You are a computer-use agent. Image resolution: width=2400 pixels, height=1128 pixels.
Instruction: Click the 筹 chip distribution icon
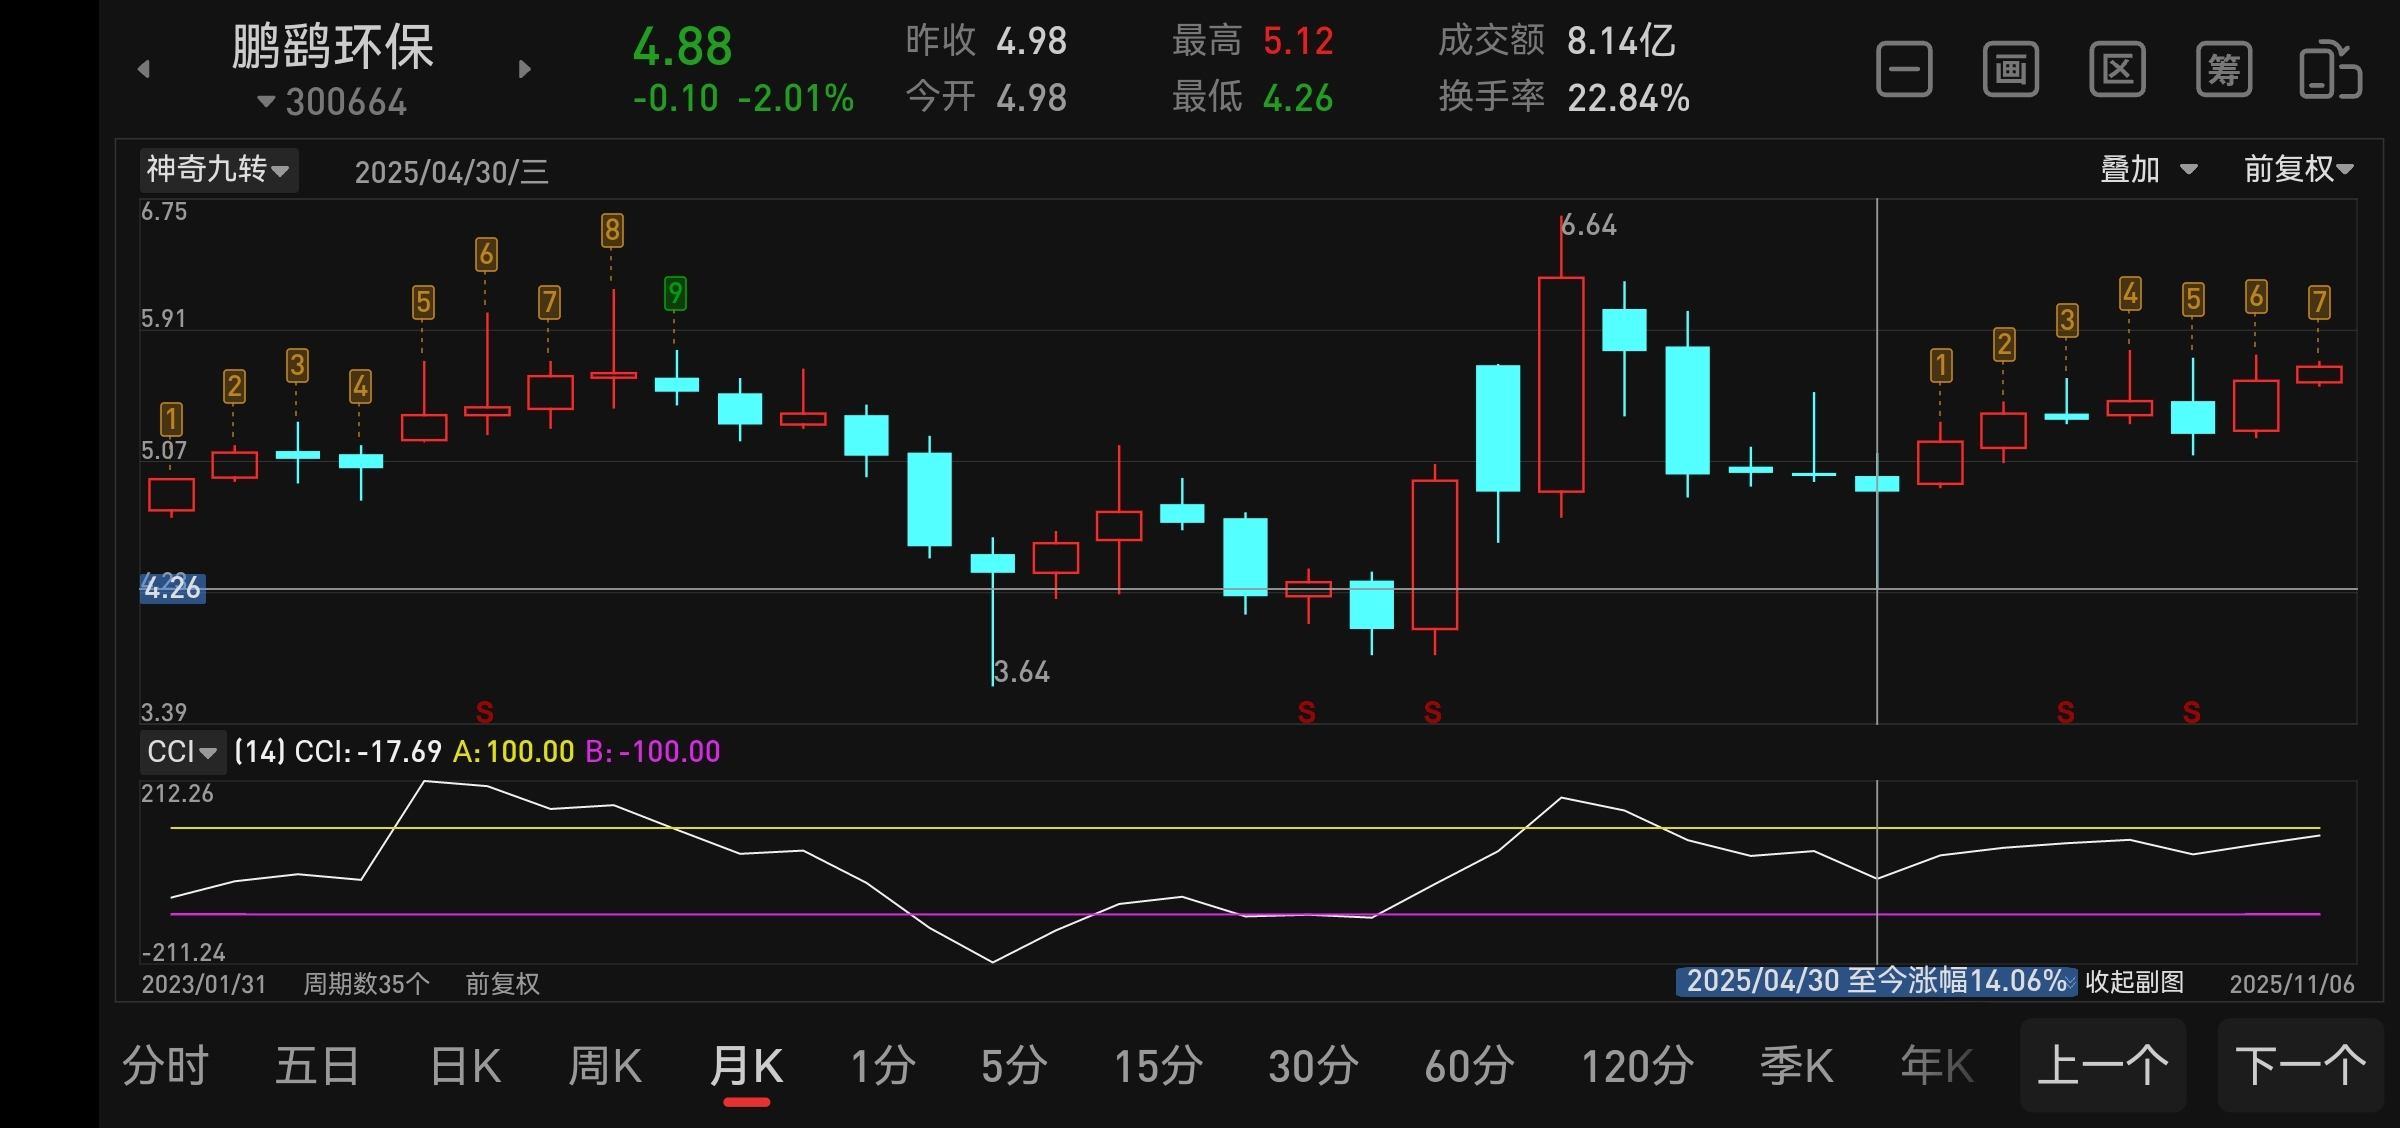click(x=2223, y=70)
